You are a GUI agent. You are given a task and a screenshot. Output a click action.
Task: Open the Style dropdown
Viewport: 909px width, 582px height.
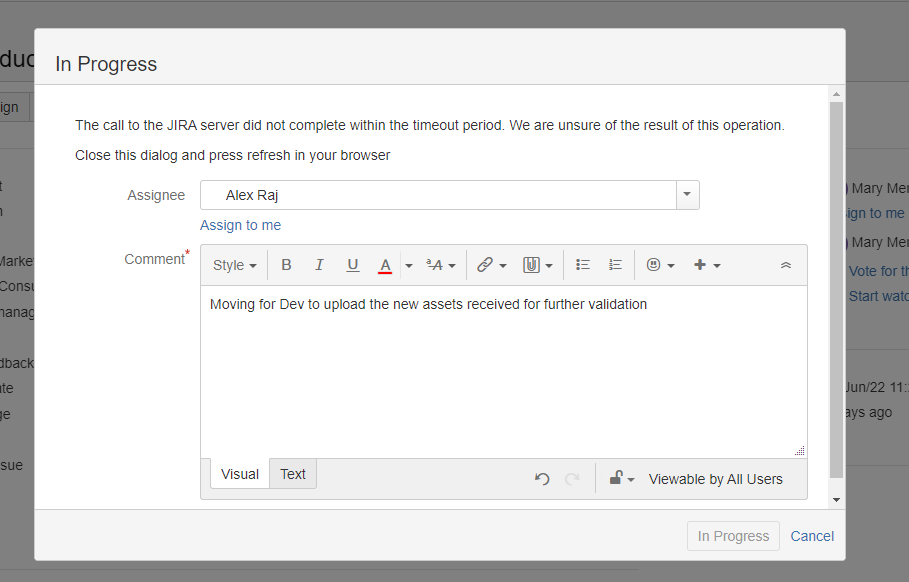[231, 264]
